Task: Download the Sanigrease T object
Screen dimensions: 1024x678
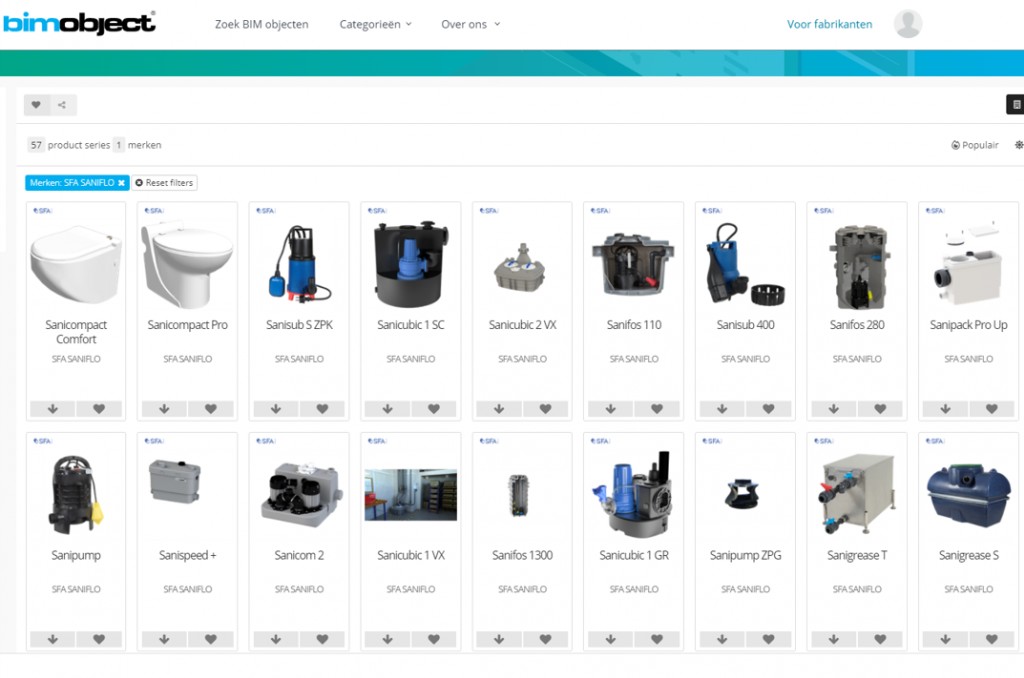Action: coord(834,639)
